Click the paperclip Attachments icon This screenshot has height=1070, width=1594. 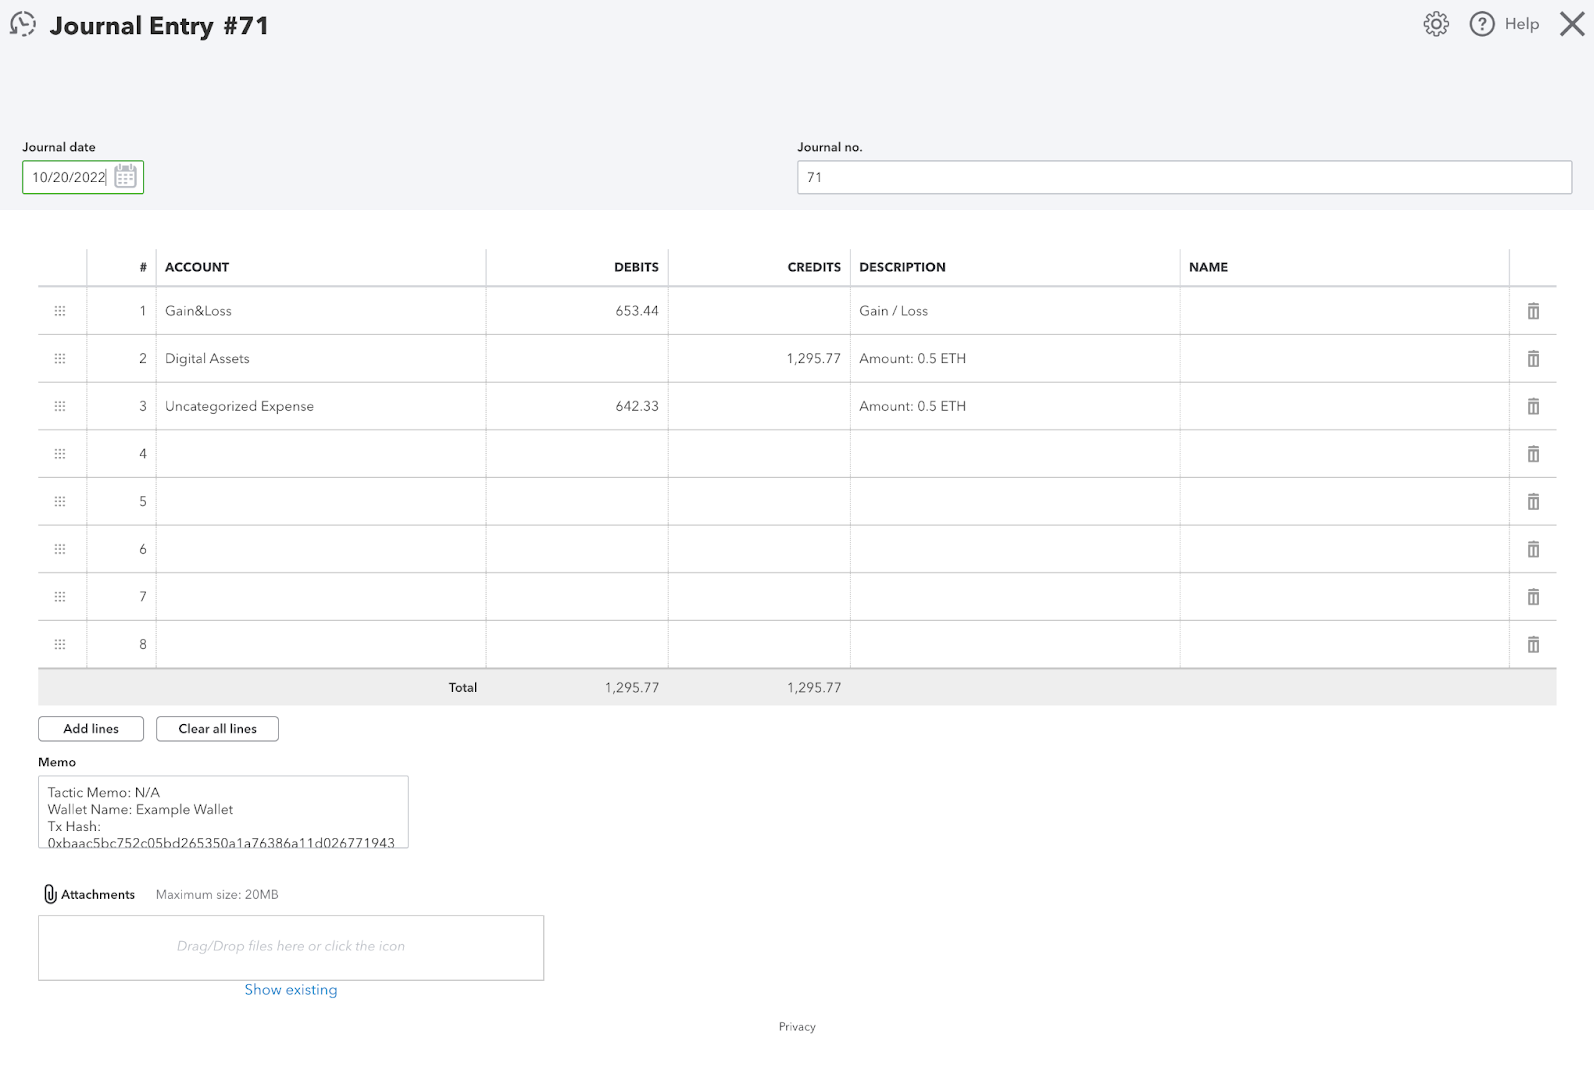[50, 894]
